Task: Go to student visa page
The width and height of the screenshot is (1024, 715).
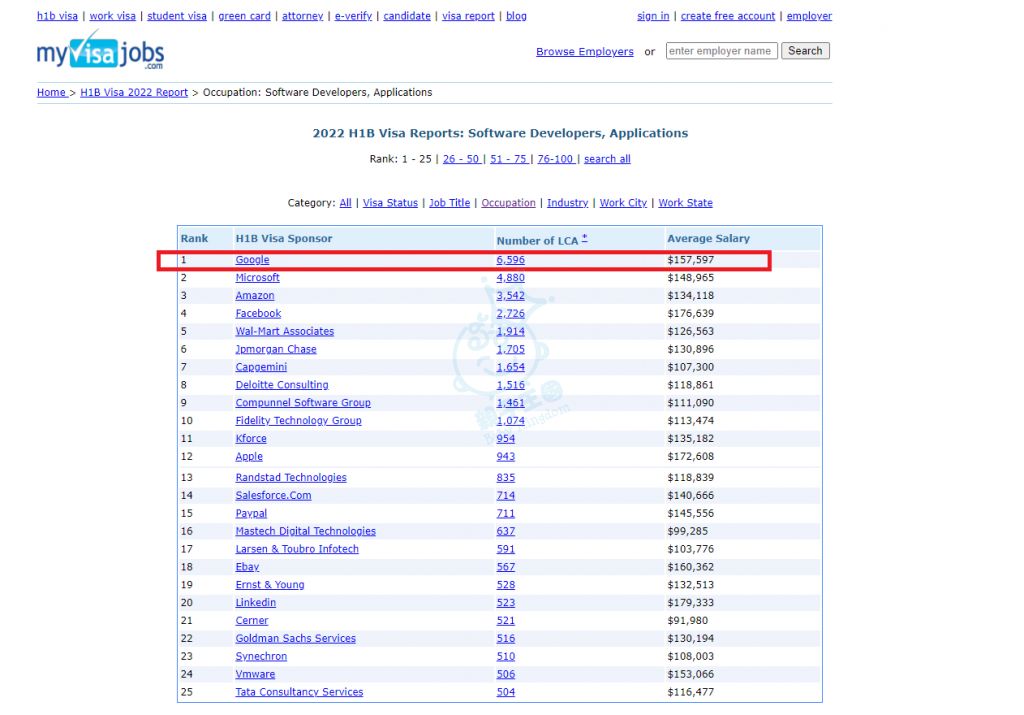Action: pos(177,16)
